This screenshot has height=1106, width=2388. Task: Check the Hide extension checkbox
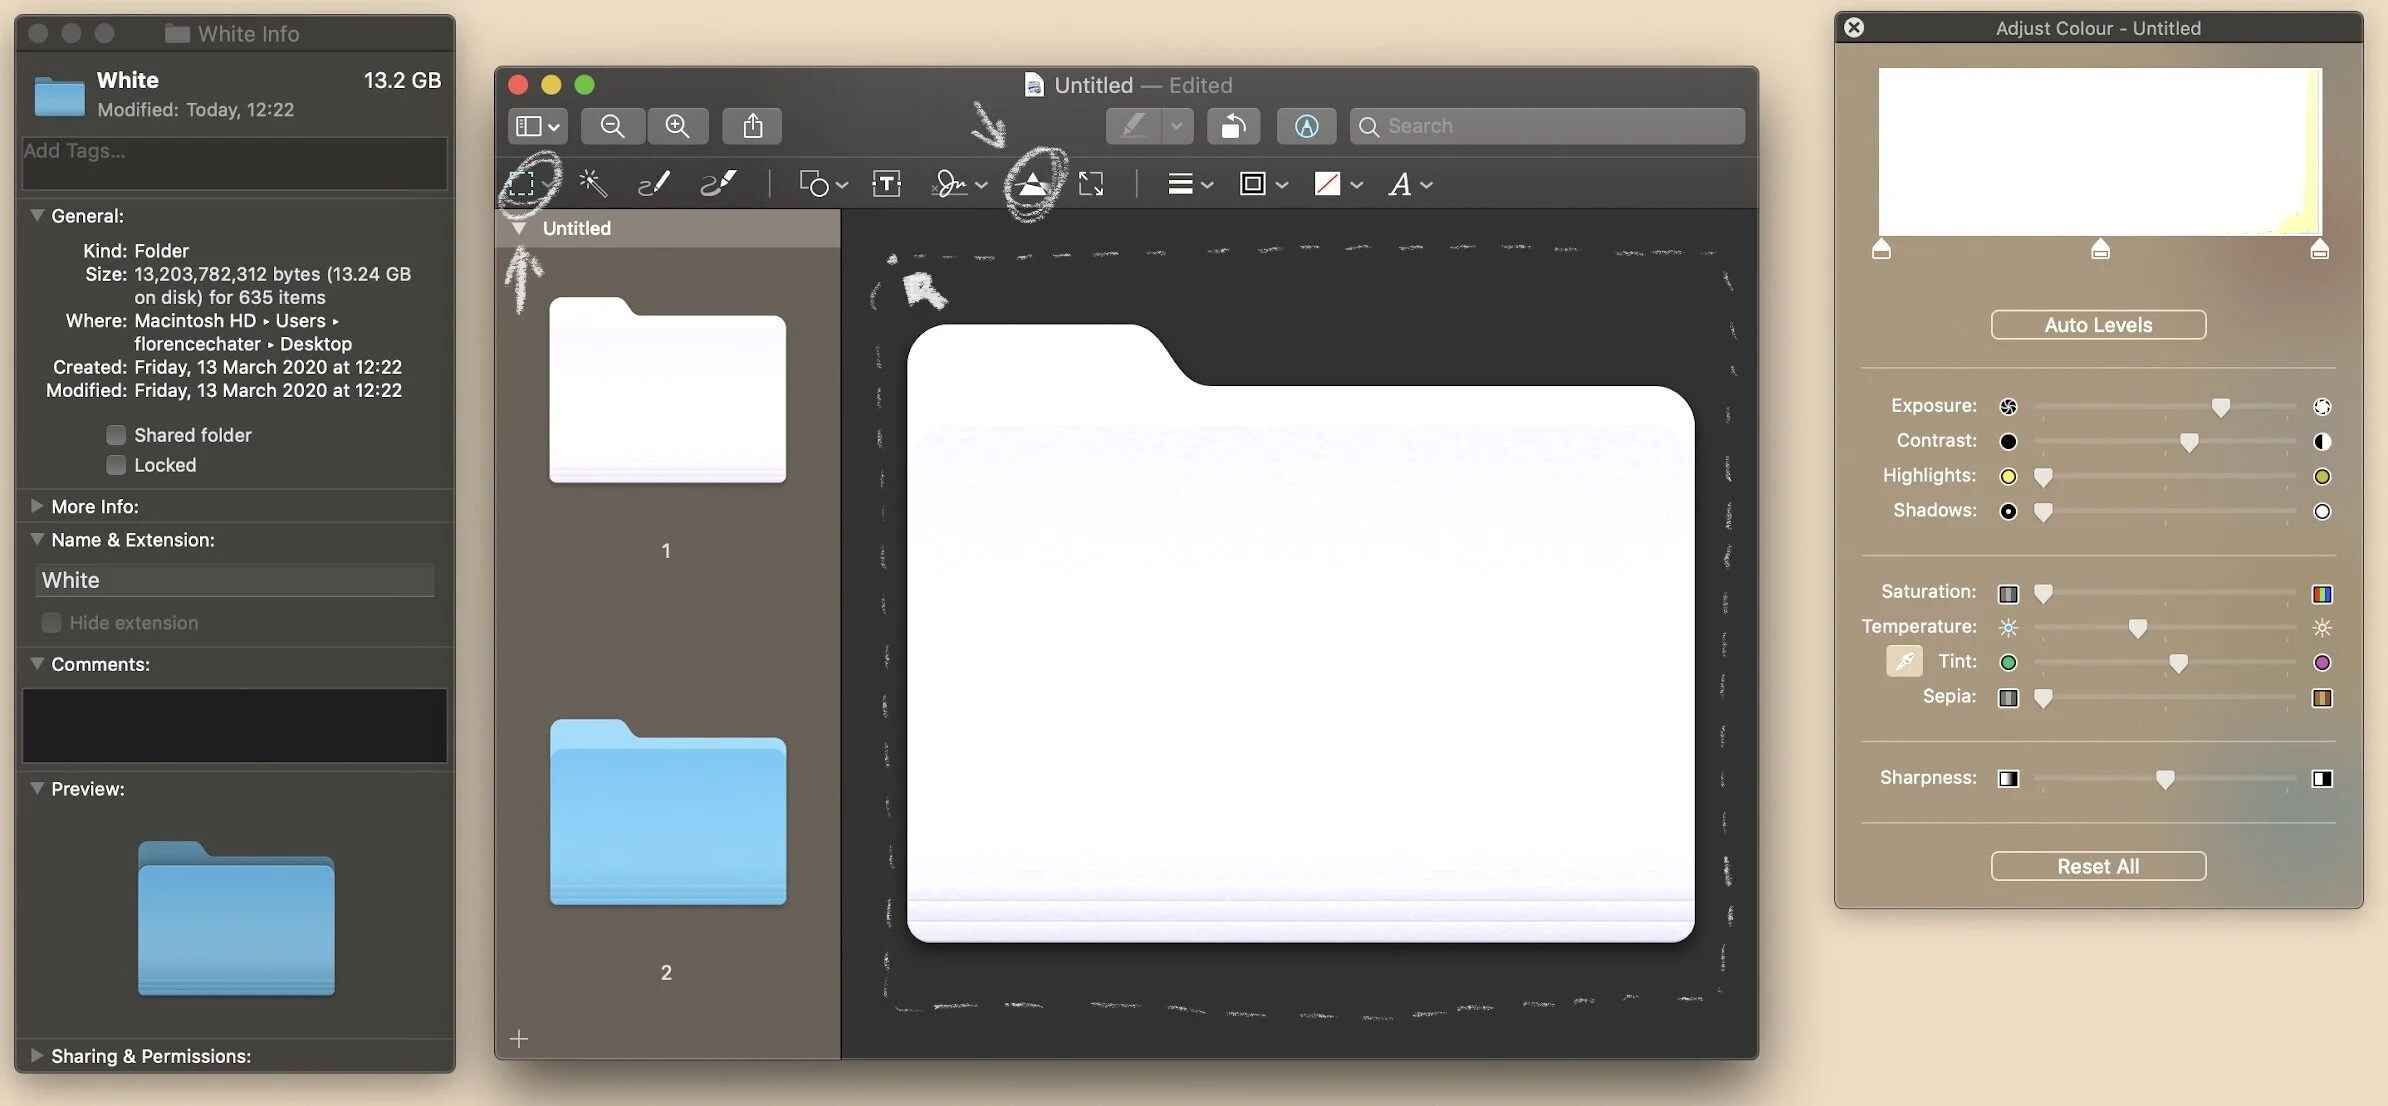(x=51, y=623)
